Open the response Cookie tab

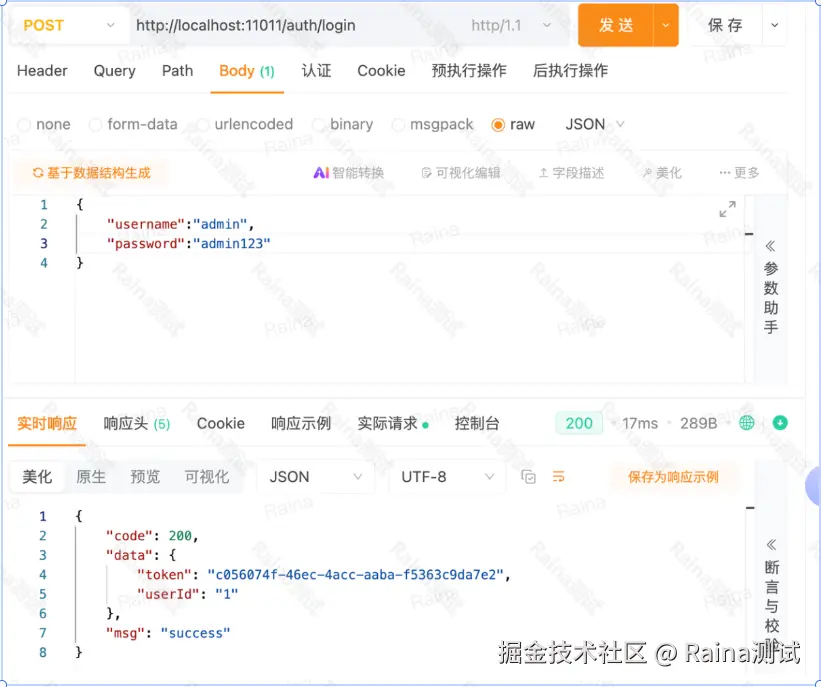point(220,423)
